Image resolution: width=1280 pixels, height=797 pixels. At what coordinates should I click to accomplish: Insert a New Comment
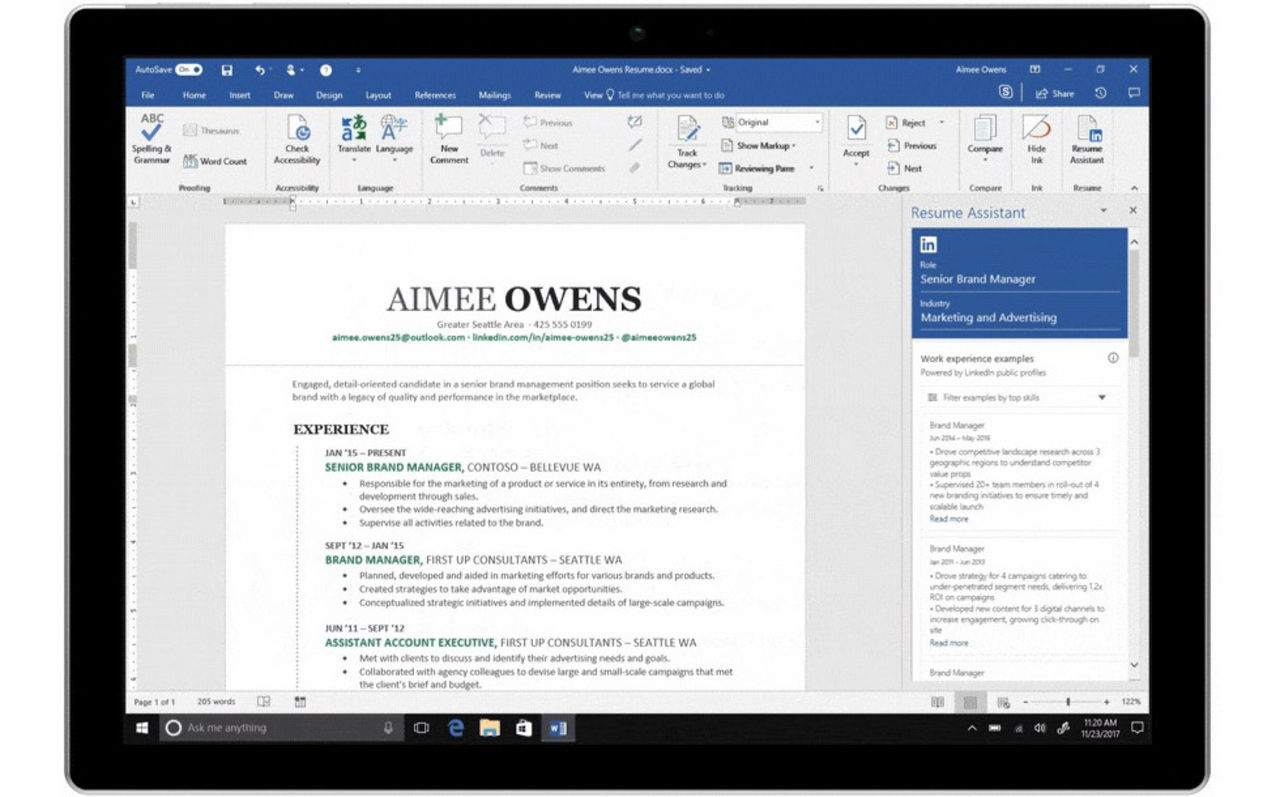point(448,140)
